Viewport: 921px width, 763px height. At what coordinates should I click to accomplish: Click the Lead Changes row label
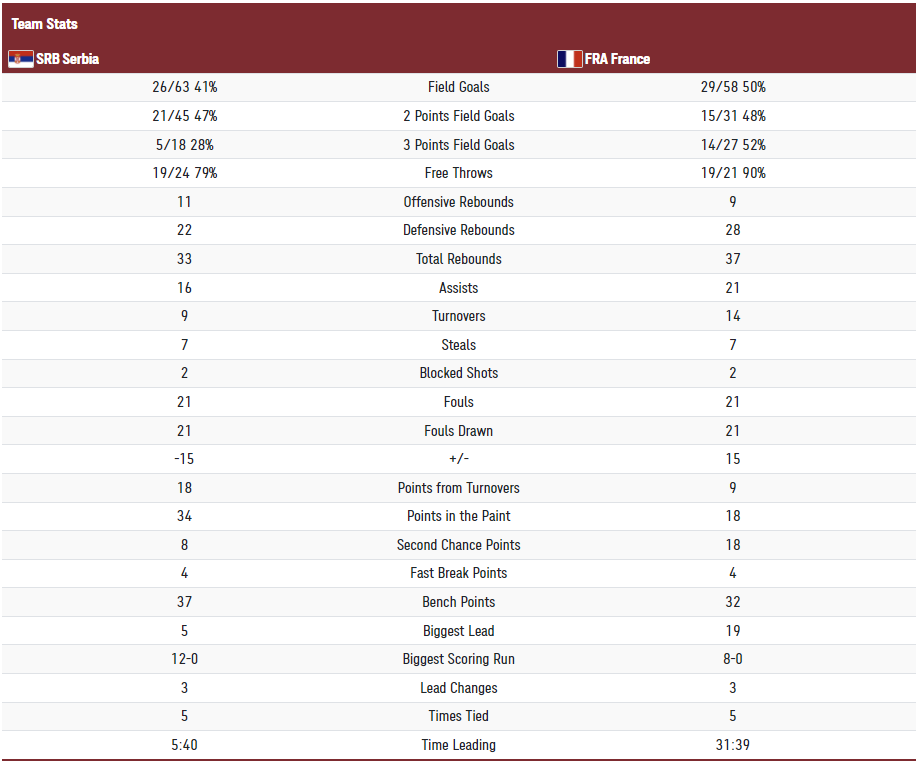tap(459, 688)
